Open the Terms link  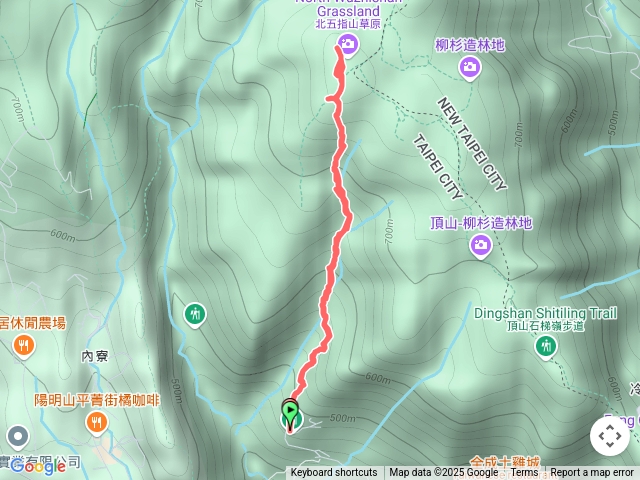click(524, 473)
